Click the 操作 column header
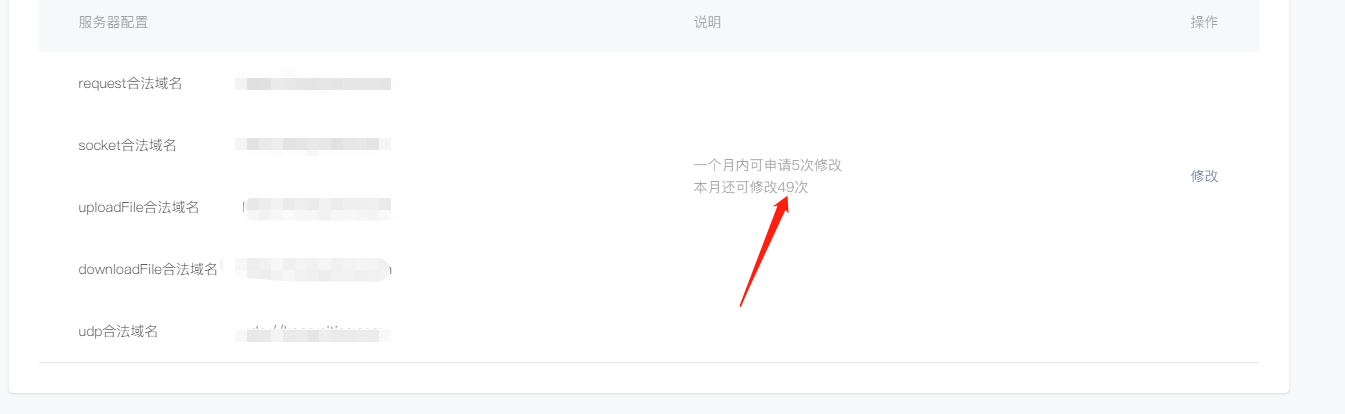The image size is (1345, 414). point(1204,23)
